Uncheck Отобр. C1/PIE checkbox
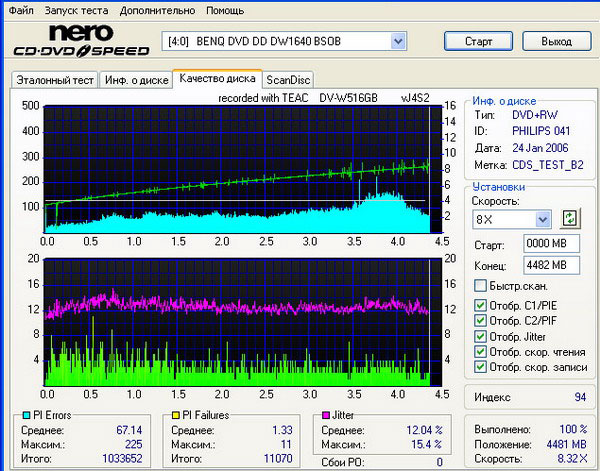This screenshot has width=600, height=471. pos(480,305)
